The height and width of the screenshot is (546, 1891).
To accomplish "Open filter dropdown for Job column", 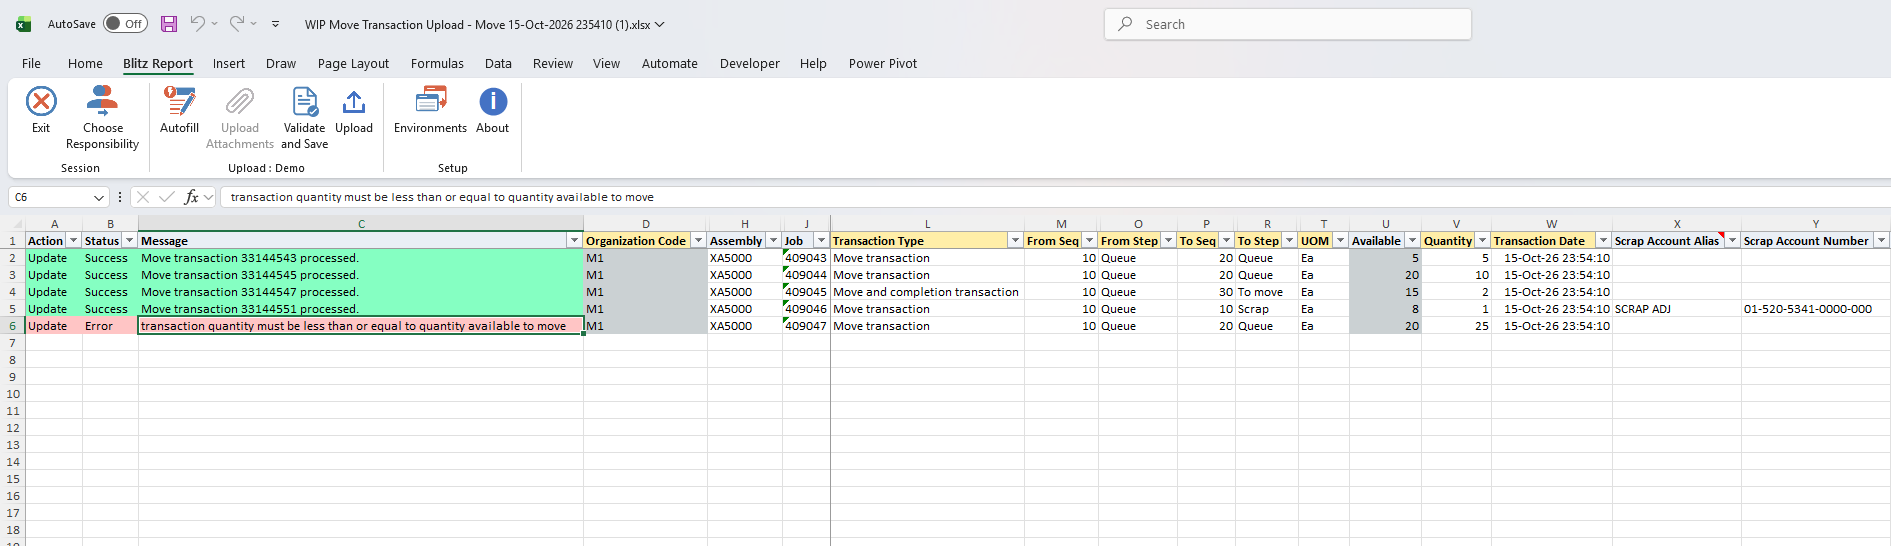I will (821, 241).
